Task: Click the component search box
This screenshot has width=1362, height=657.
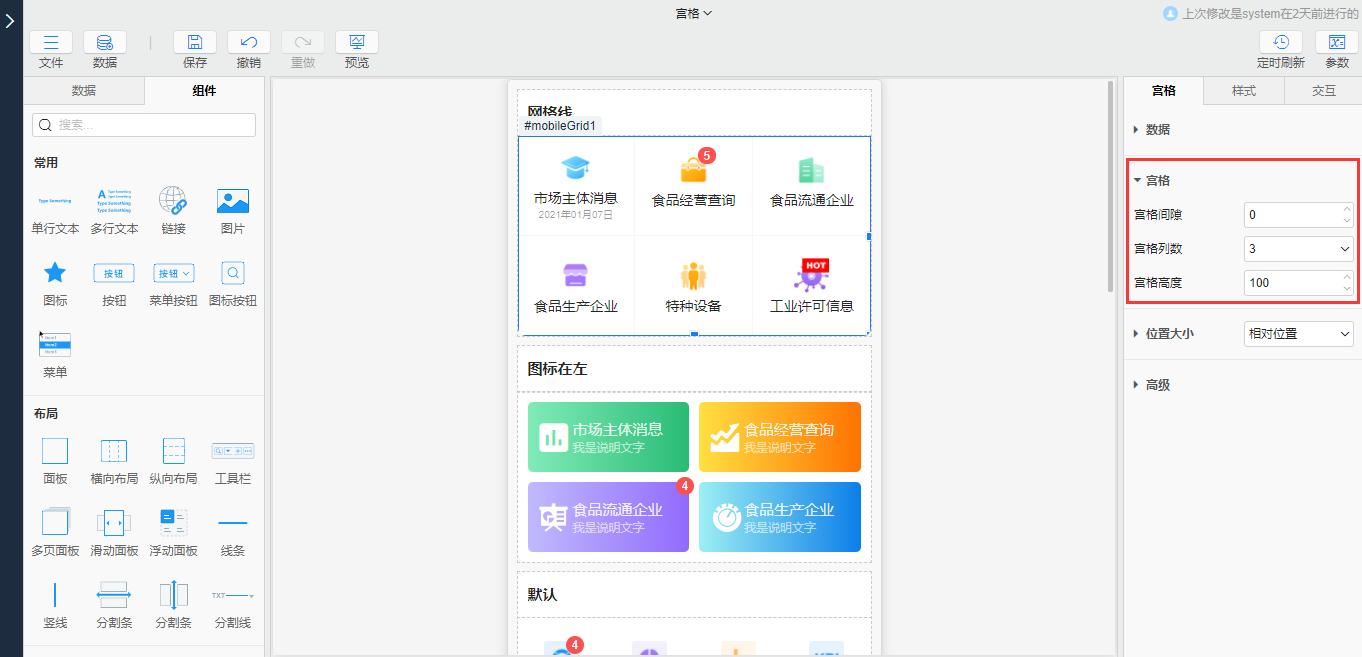Action: 145,125
